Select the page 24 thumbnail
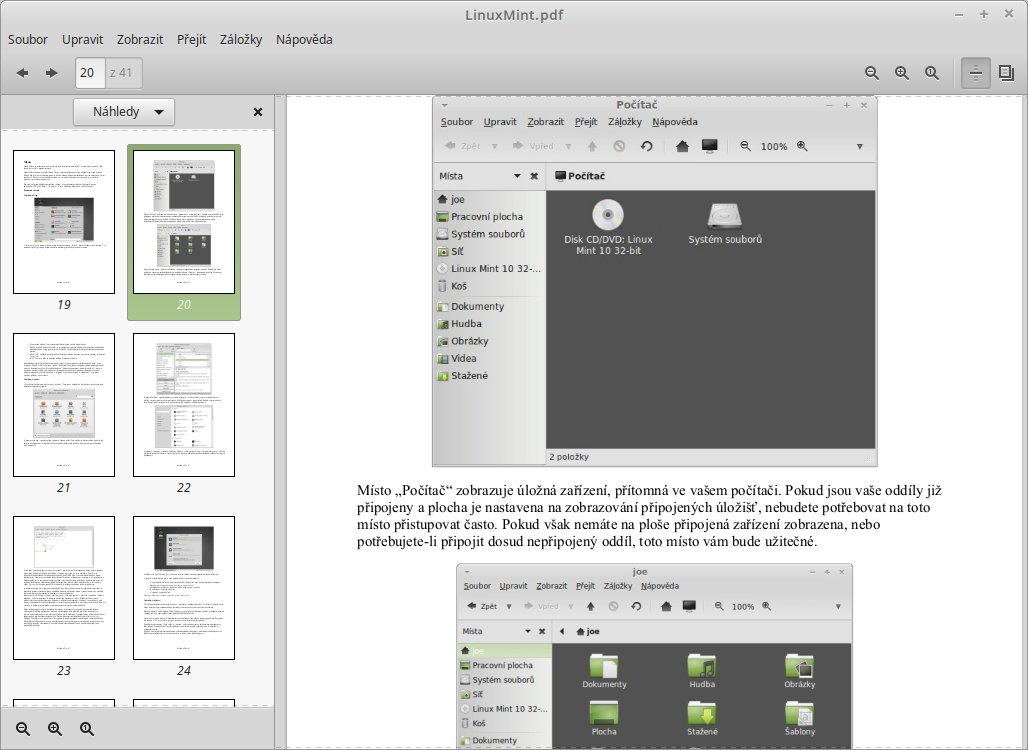Image resolution: width=1028 pixels, height=750 pixels. tap(184, 587)
